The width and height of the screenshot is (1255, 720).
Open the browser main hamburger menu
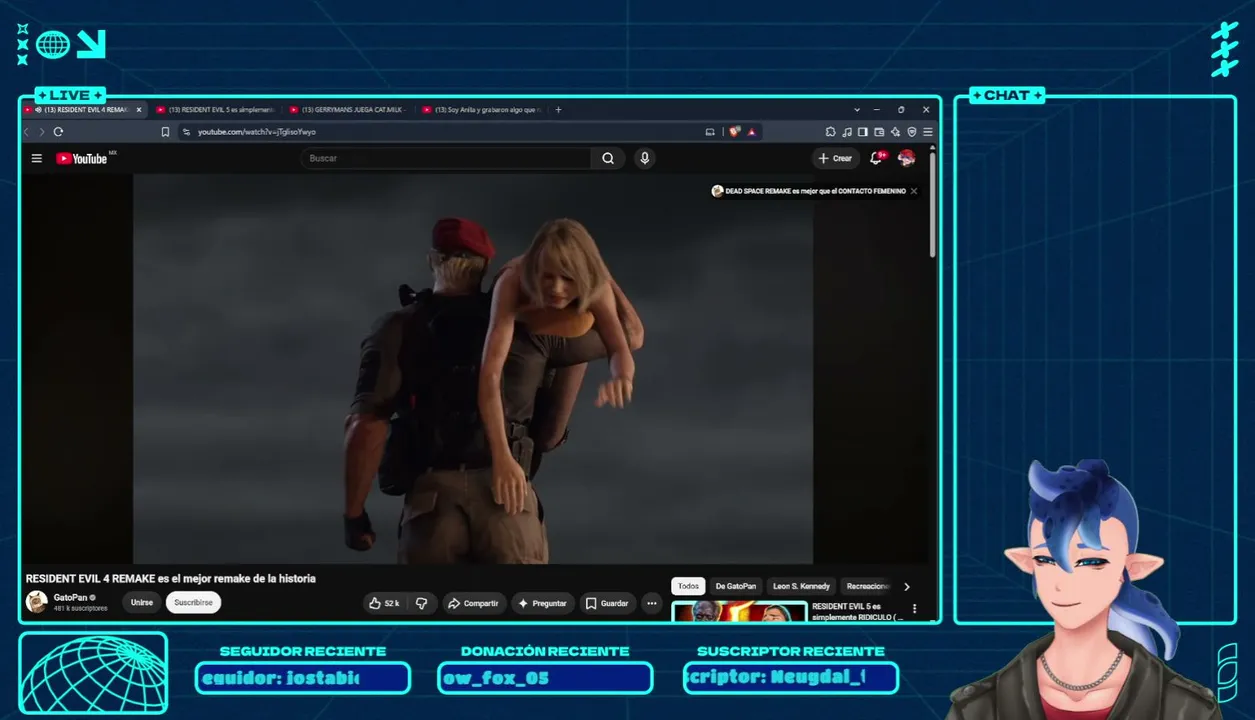[928, 132]
